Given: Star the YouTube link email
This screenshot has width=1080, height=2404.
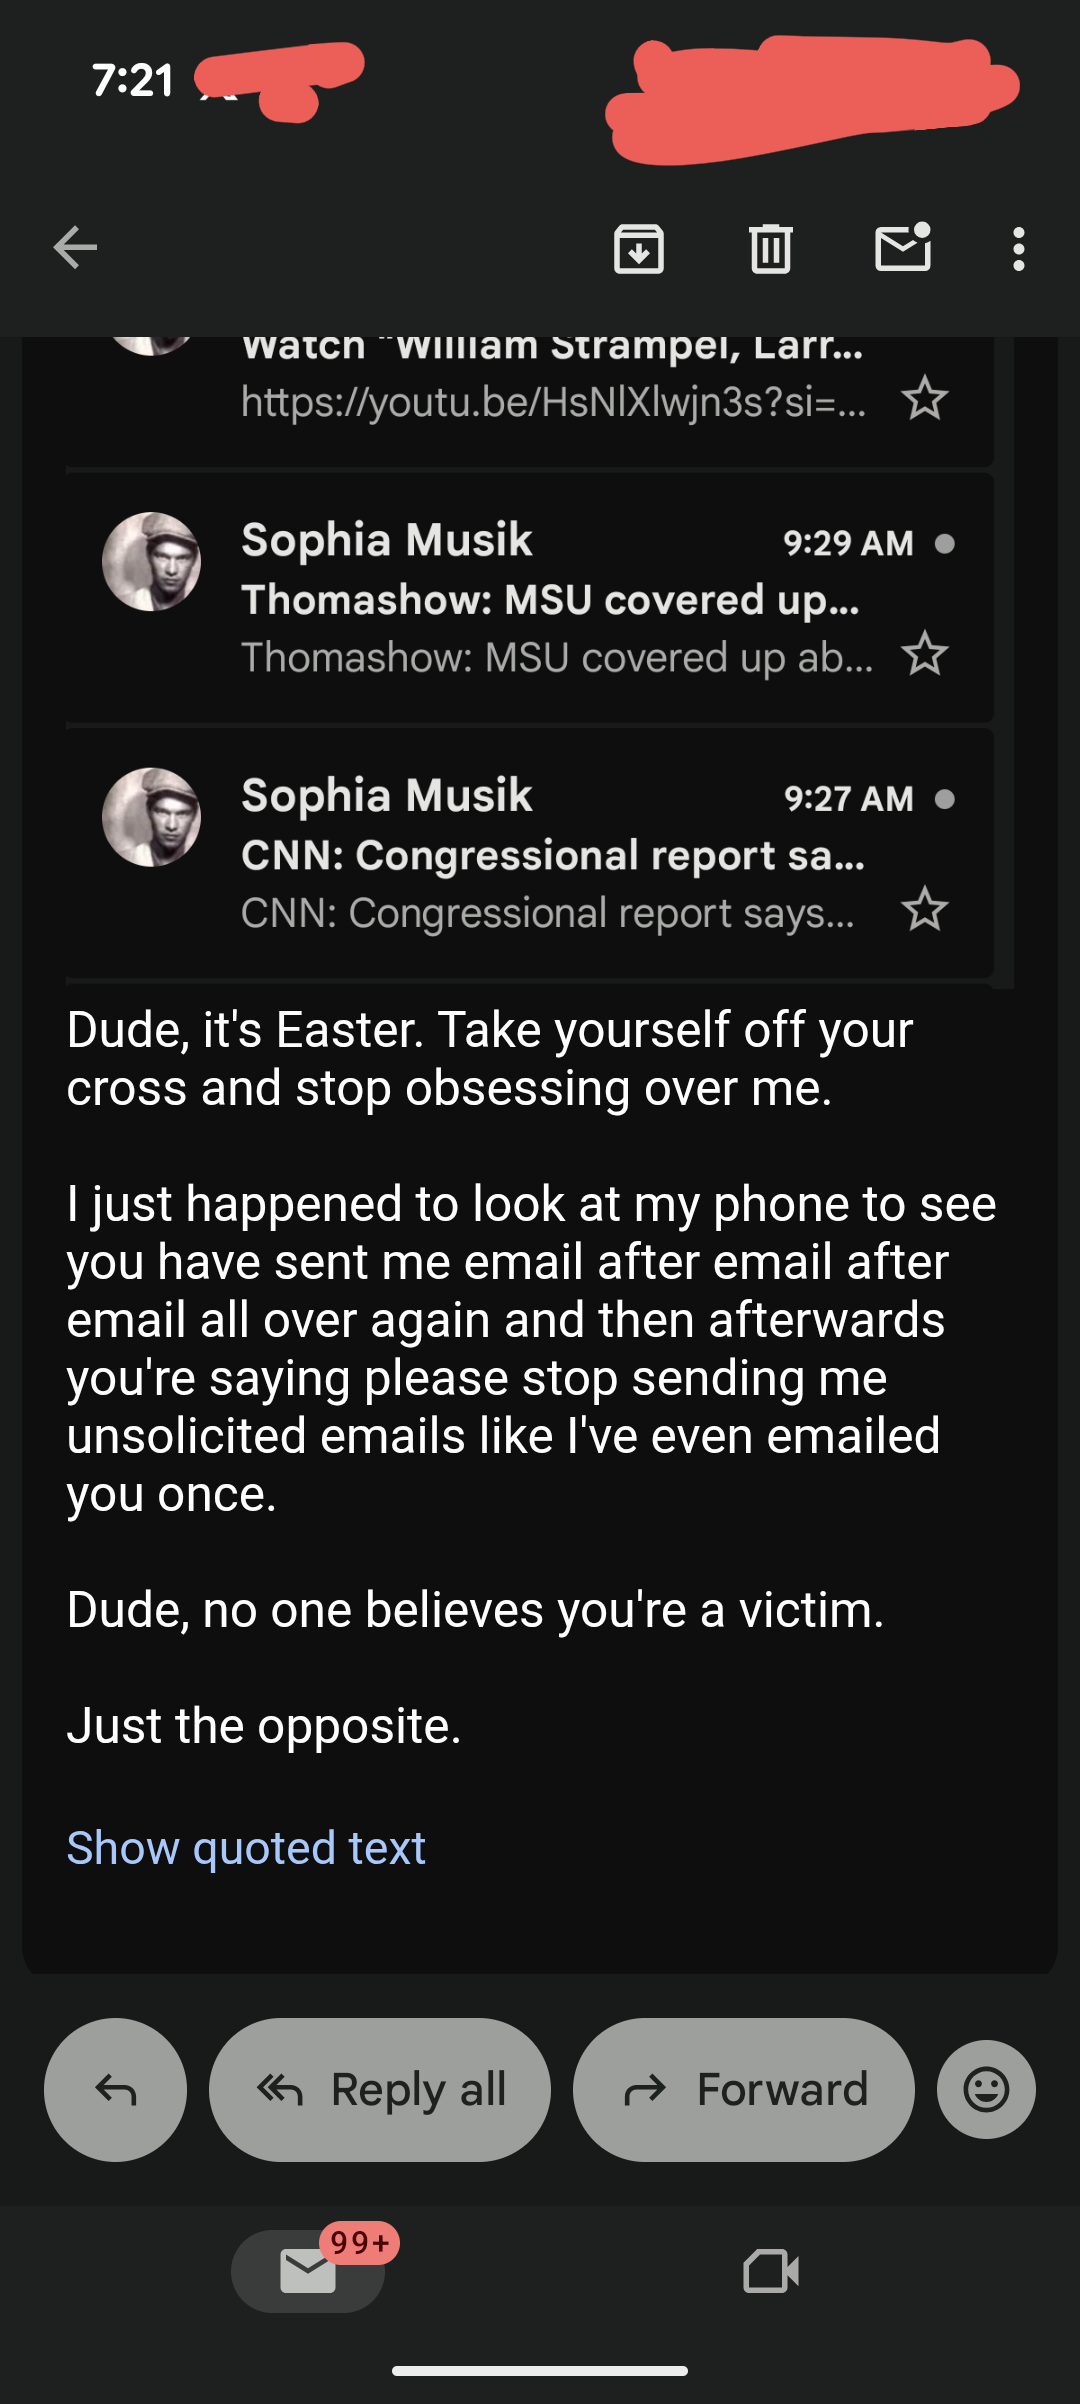Looking at the screenshot, I should tap(924, 399).
